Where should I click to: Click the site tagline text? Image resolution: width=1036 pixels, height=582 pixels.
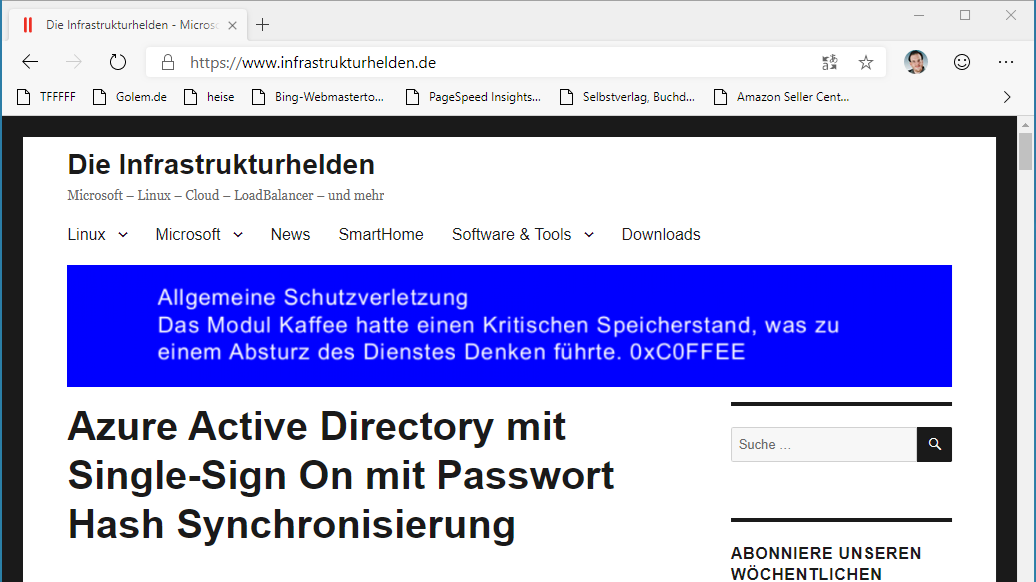pos(226,196)
